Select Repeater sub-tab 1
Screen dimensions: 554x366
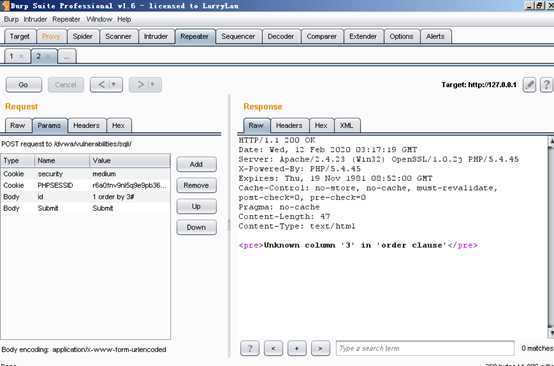point(12,57)
